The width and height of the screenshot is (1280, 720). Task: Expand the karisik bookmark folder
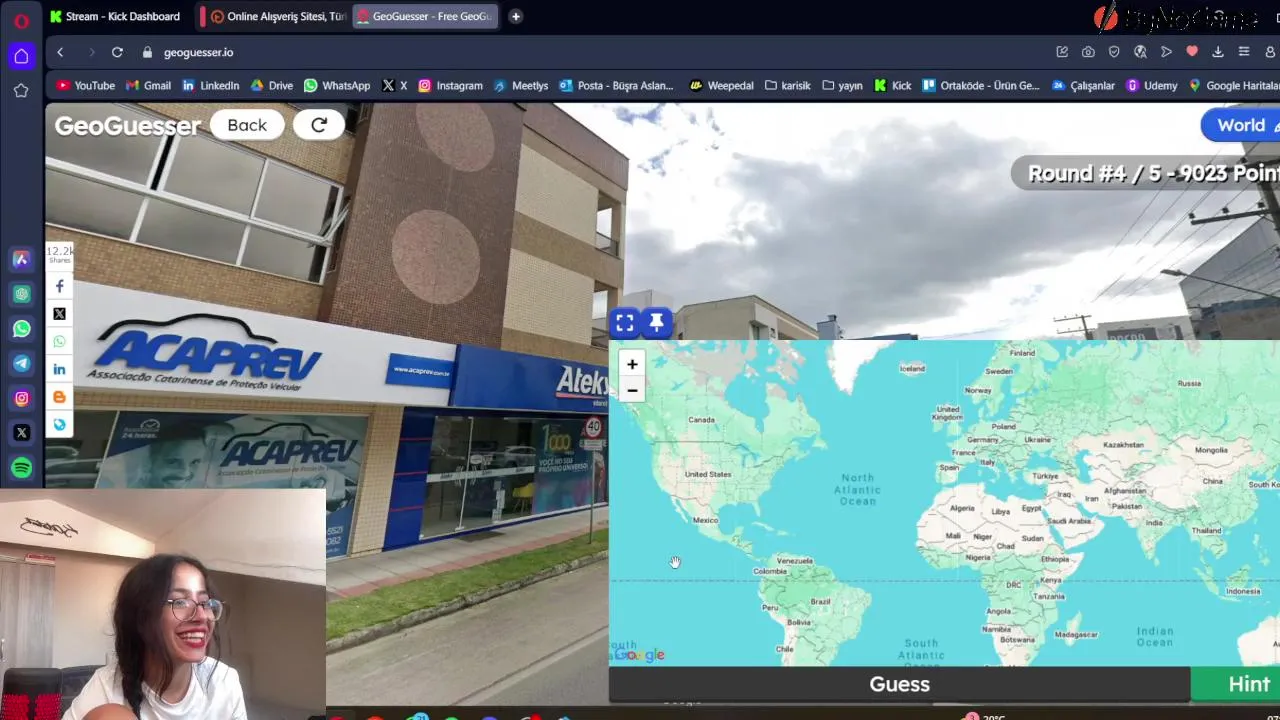[788, 86]
